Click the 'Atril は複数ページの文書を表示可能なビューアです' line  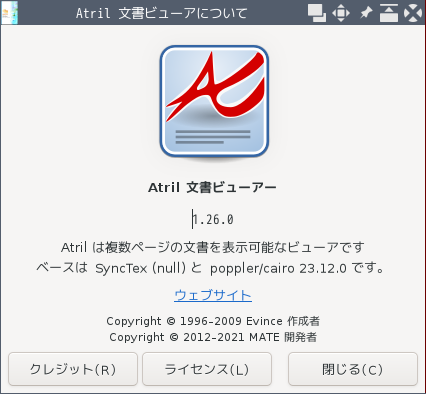[213, 248]
